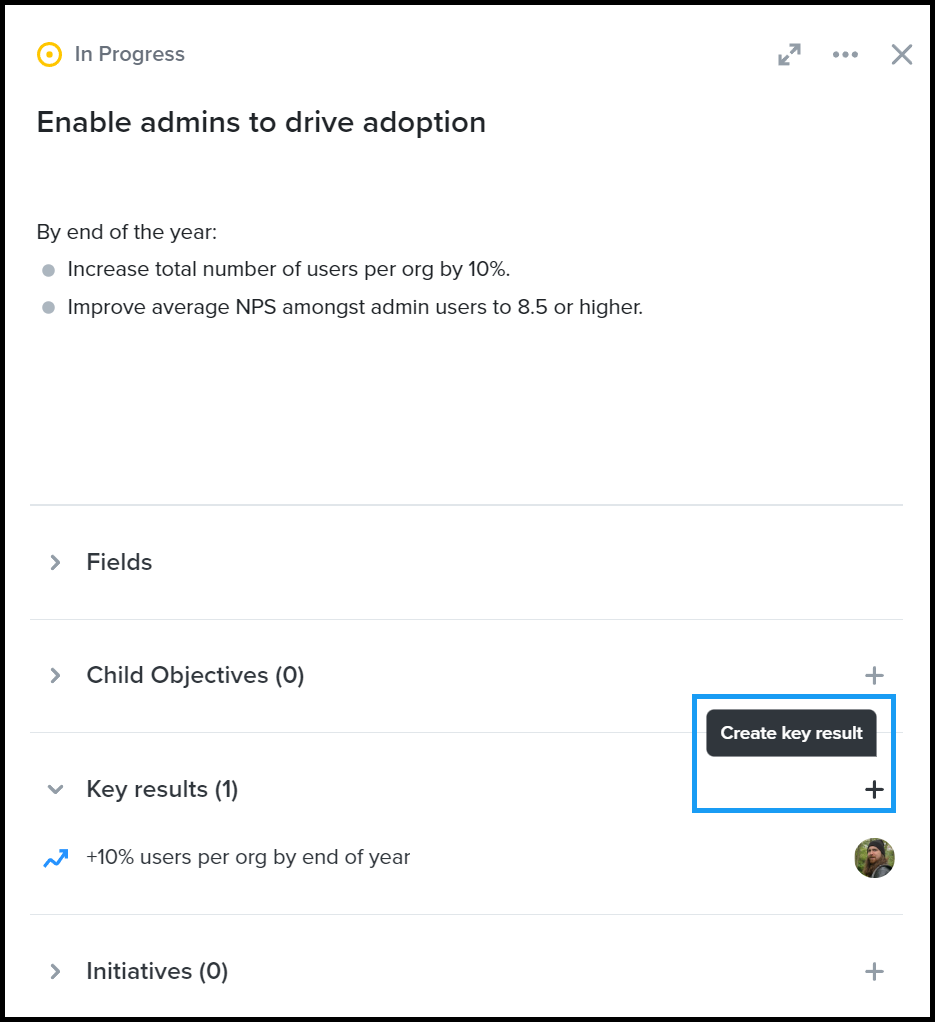The image size is (935, 1022).
Task: Open the more options ellipsis menu
Action: point(845,55)
